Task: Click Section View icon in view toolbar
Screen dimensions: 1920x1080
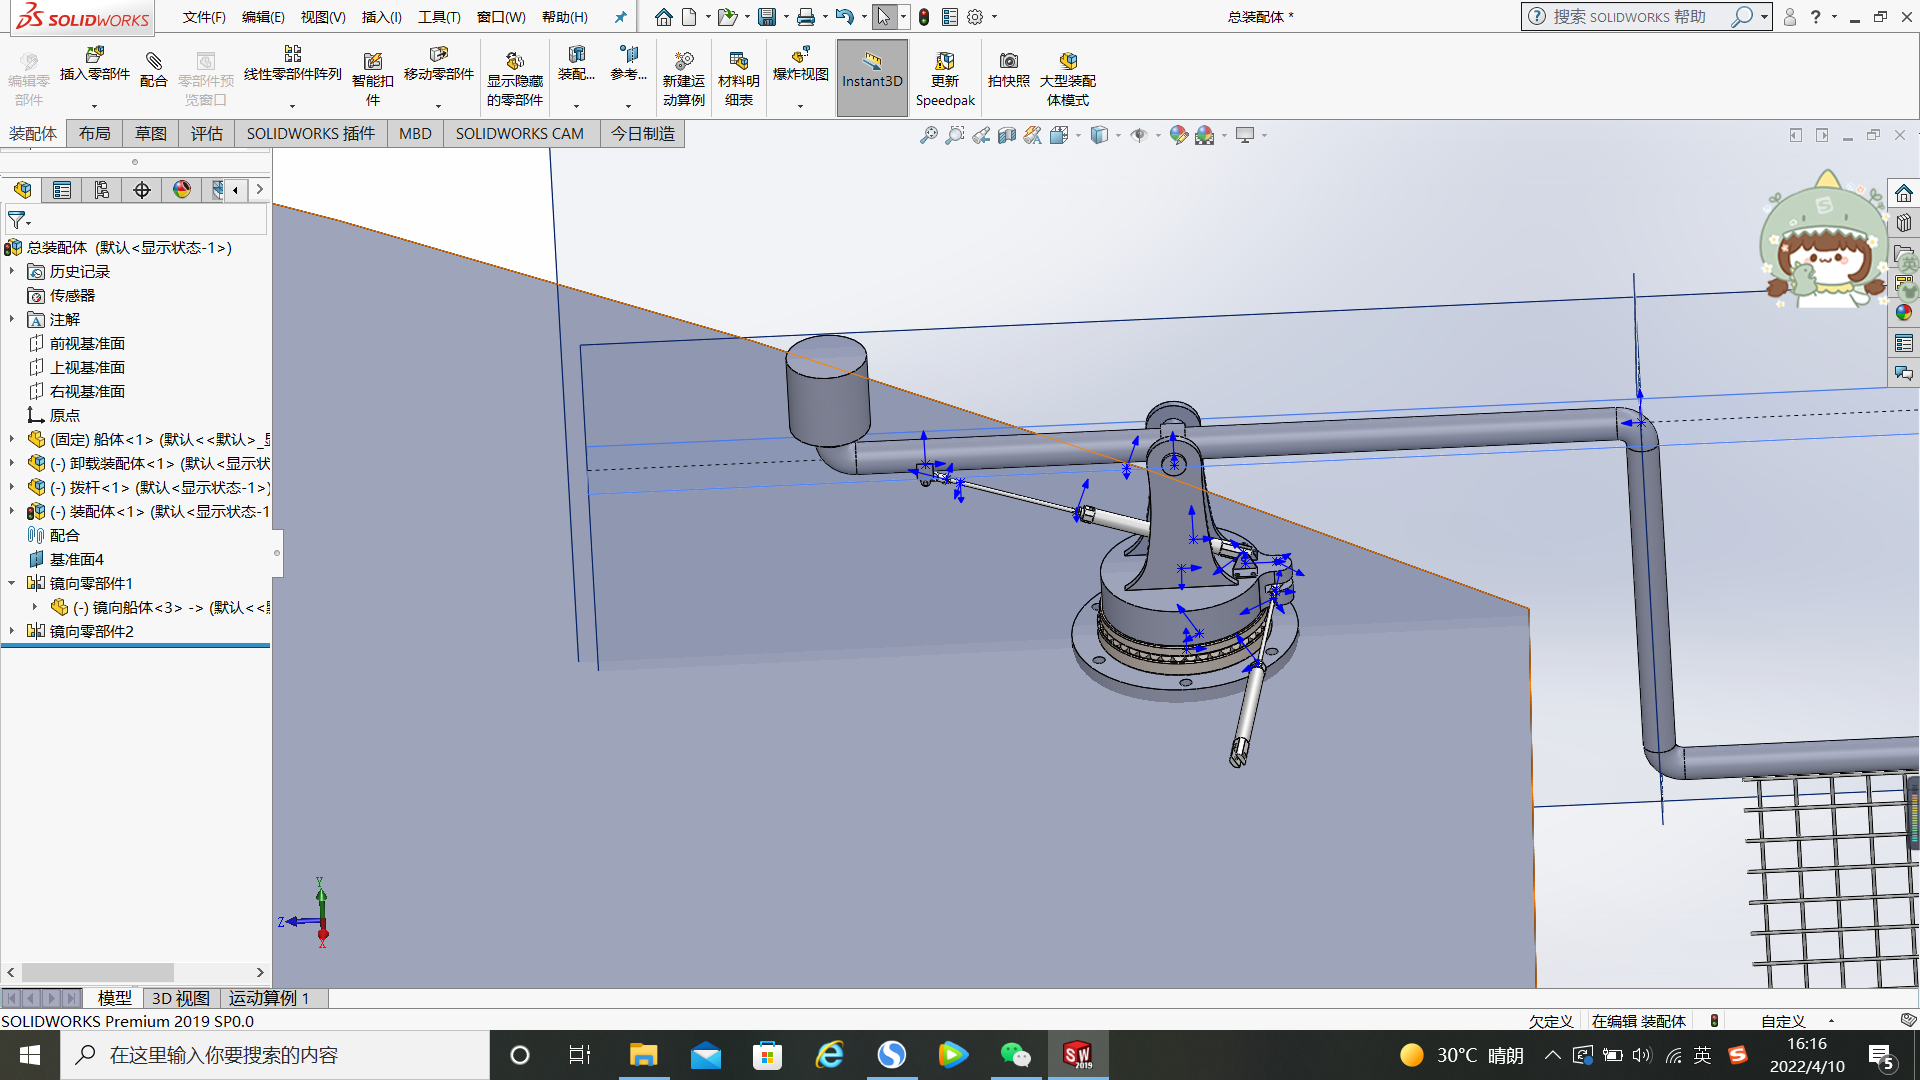Action: [x=1007, y=135]
